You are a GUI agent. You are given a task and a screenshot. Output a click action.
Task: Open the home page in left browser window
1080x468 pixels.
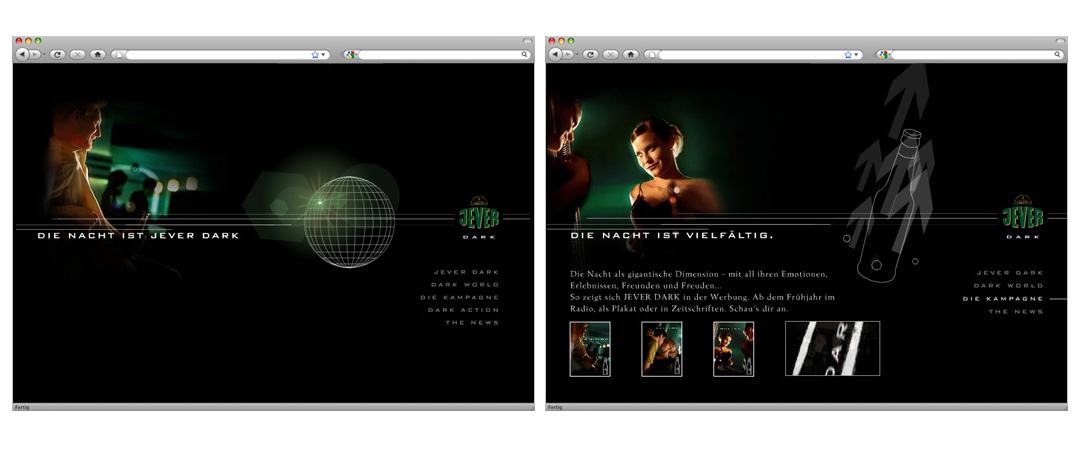98,54
